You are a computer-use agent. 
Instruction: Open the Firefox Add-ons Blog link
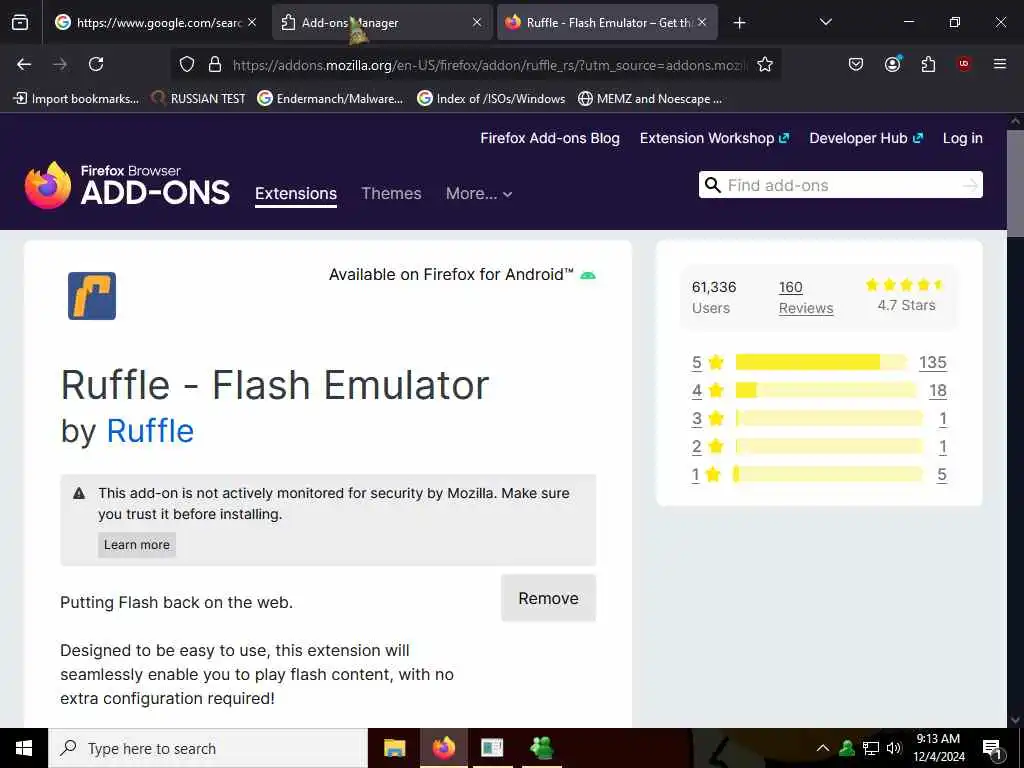pos(550,138)
